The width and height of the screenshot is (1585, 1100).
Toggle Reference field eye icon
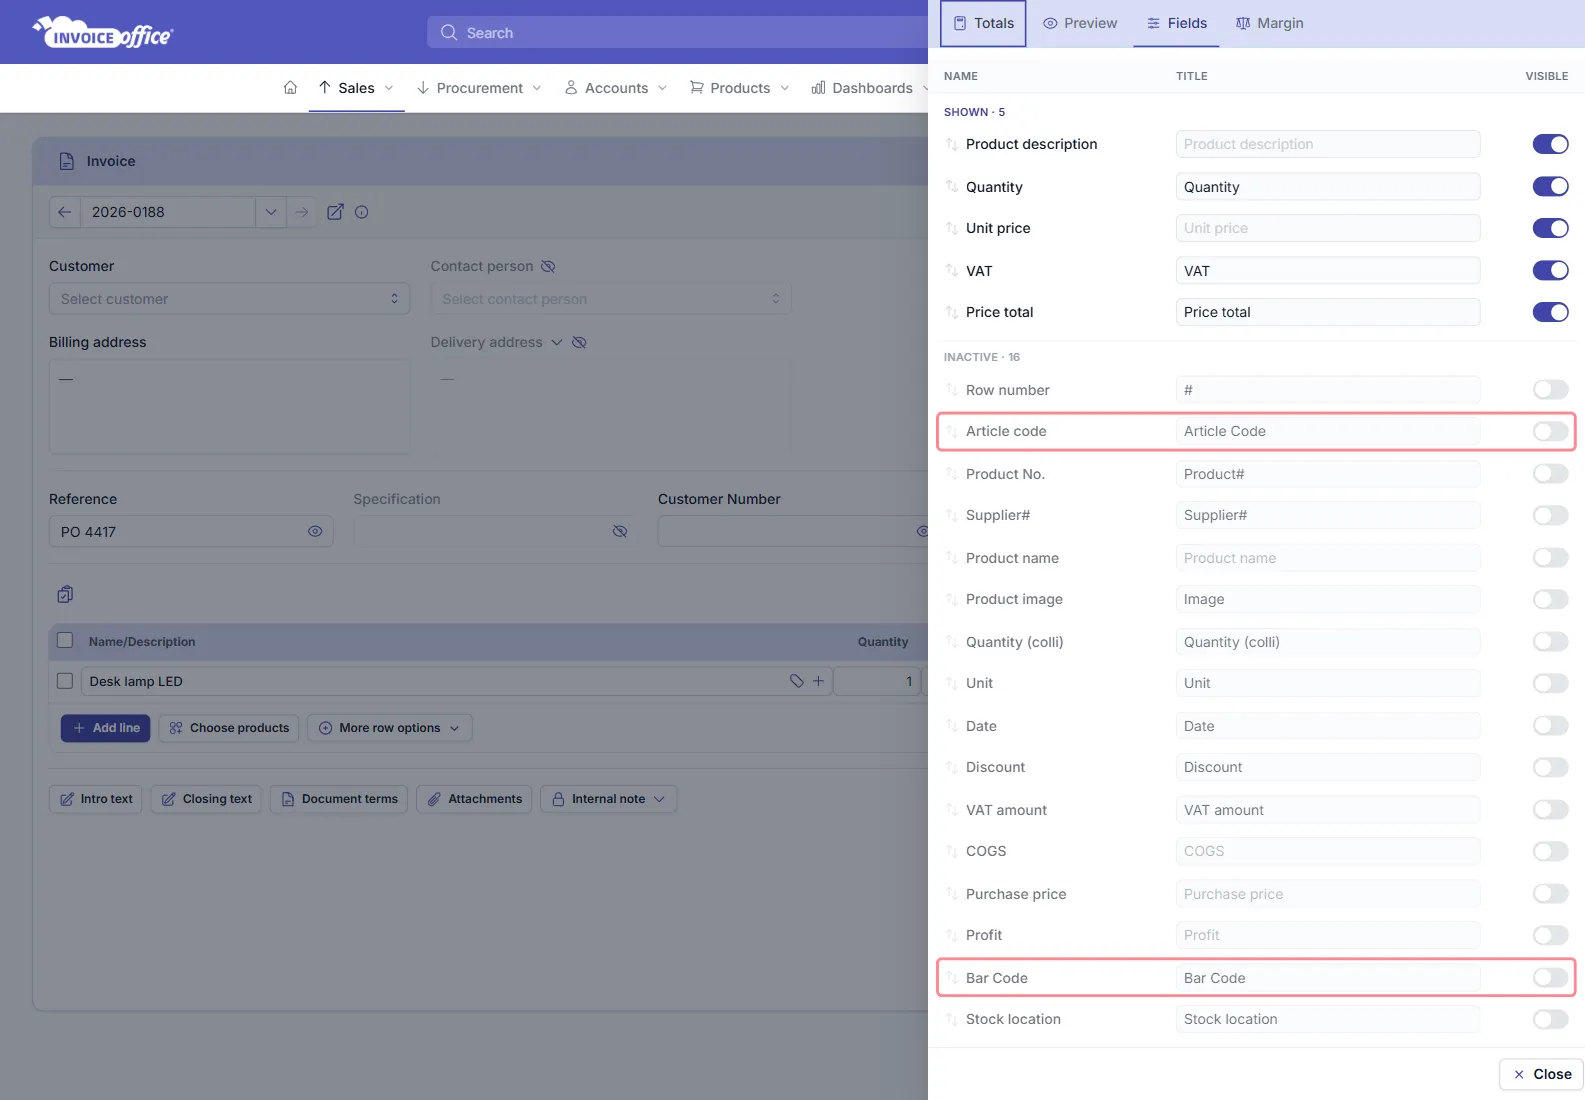315,531
